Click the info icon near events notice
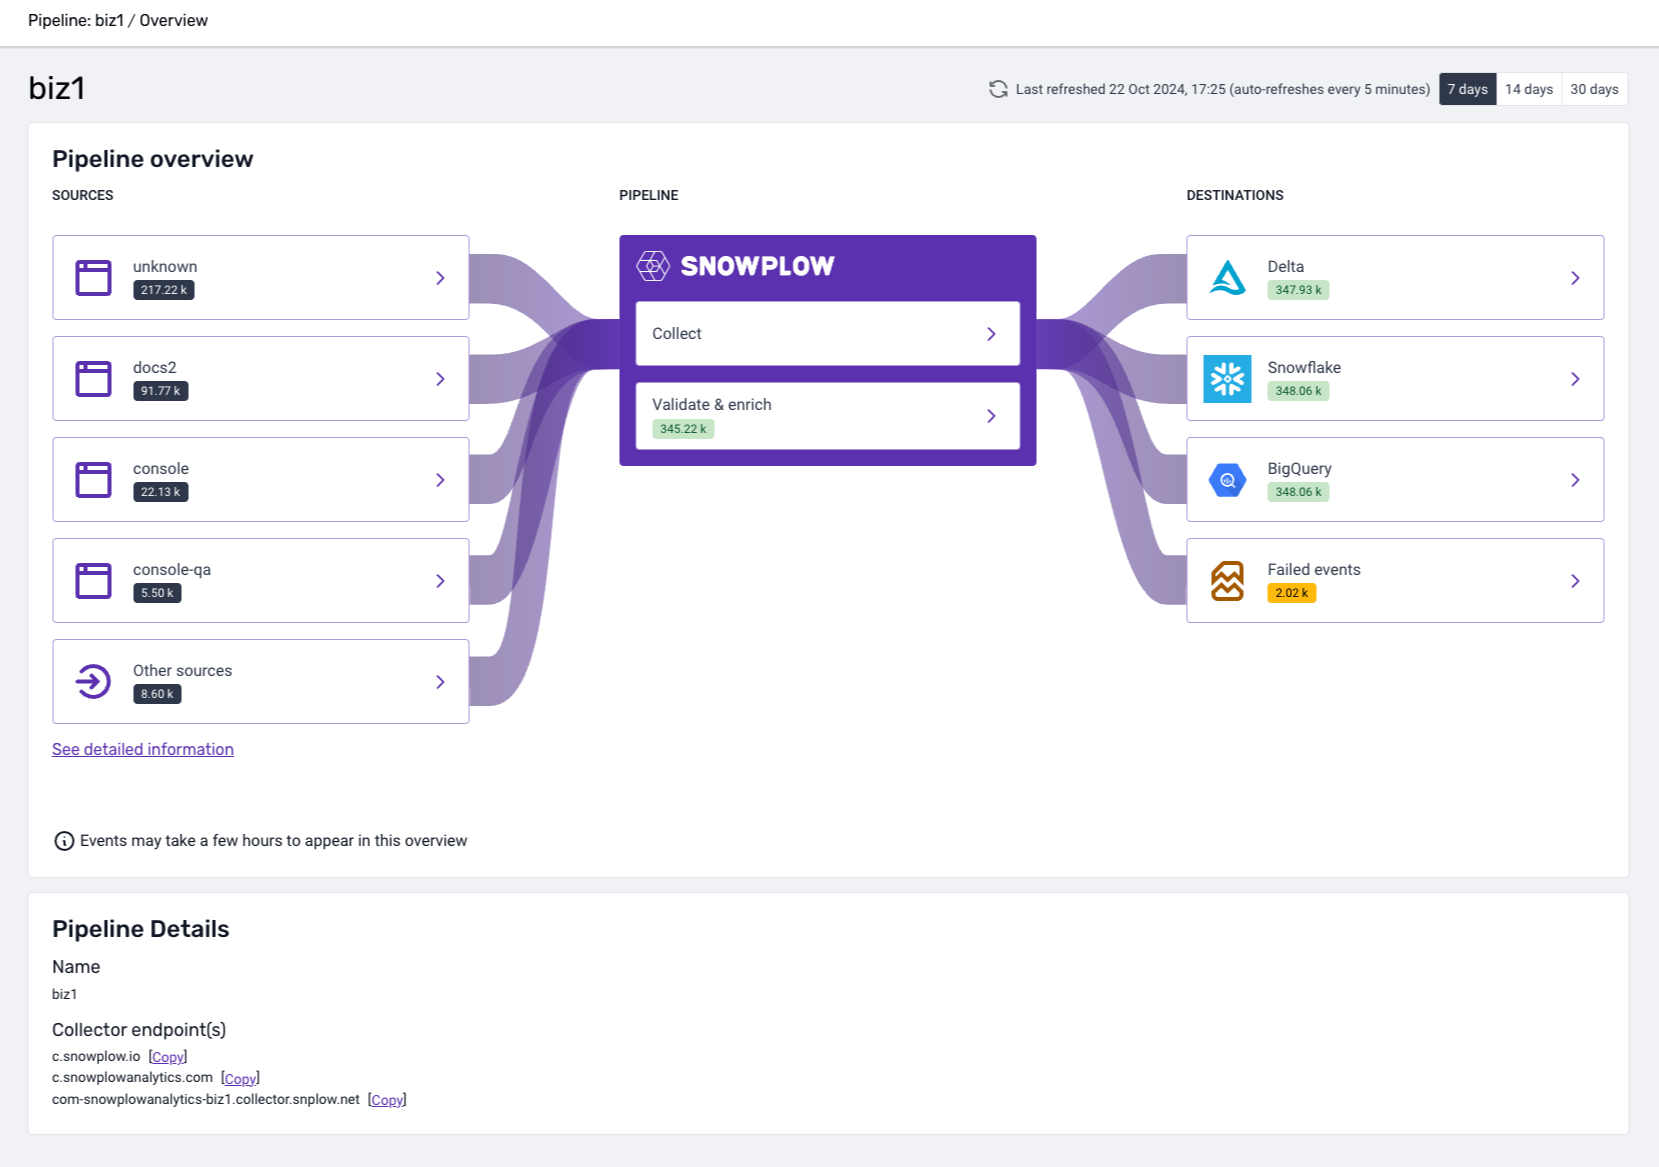The image size is (1659, 1167). (64, 841)
